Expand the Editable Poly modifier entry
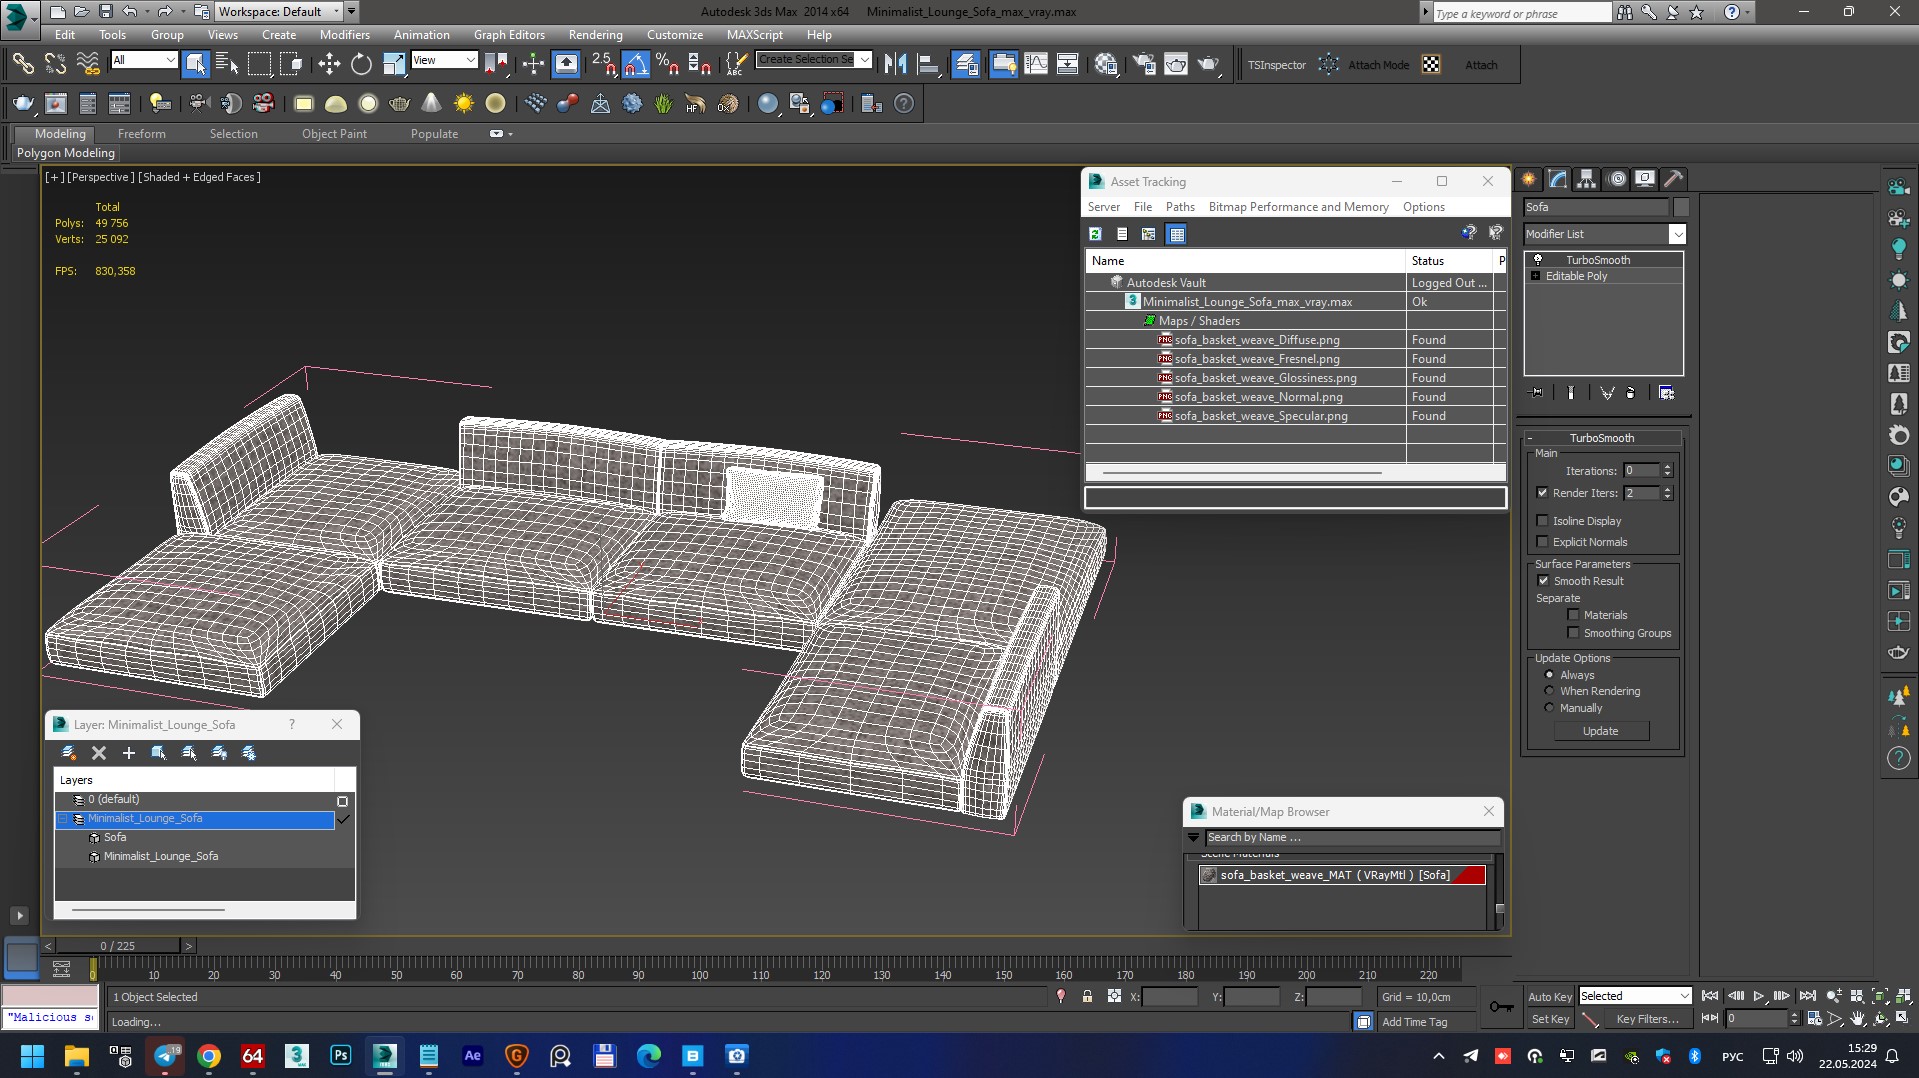The width and height of the screenshot is (1919, 1078). point(1535,276)
